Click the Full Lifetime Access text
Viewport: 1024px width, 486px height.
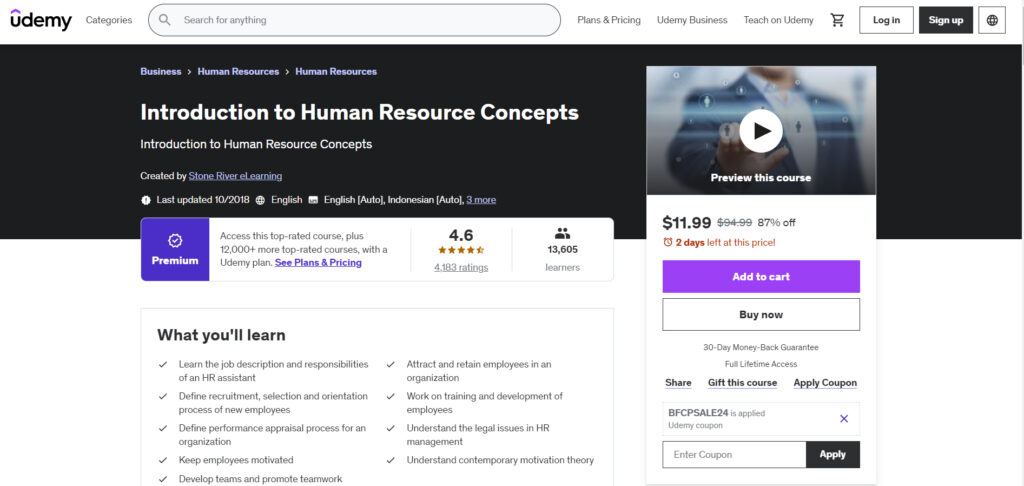[761, 364]
